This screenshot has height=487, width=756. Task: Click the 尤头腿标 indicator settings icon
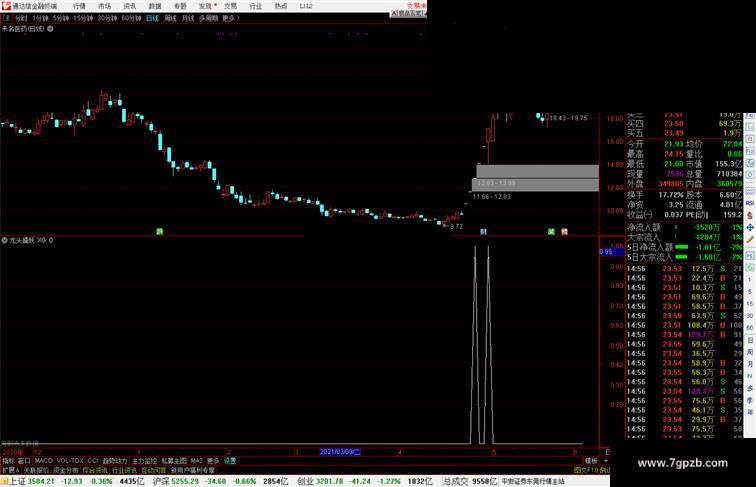coord(4,240)
